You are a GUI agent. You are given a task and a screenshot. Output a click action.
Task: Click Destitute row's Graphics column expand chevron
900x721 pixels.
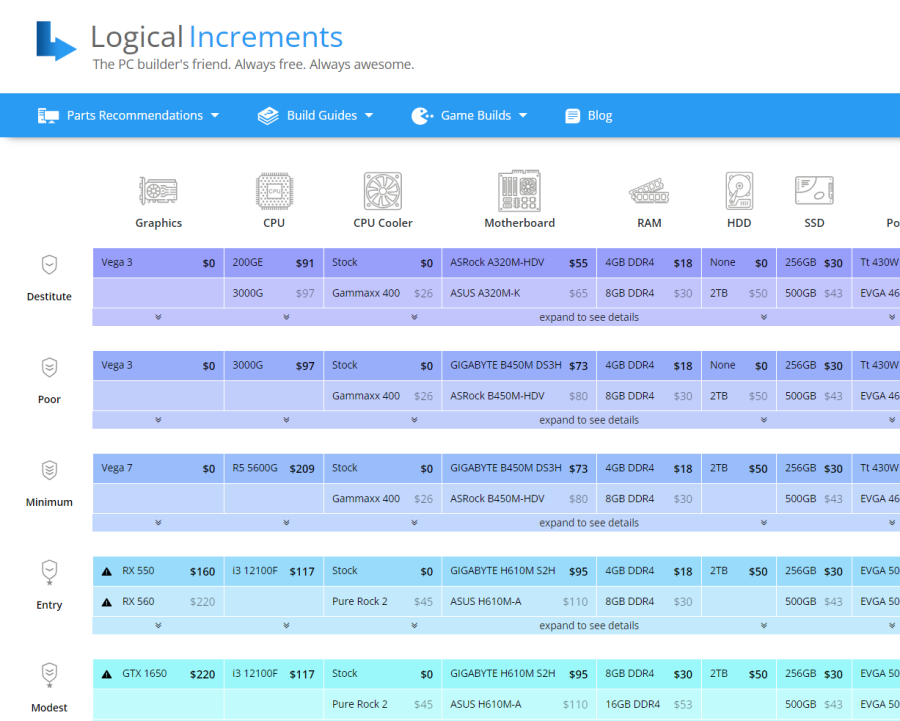point(158,317)
